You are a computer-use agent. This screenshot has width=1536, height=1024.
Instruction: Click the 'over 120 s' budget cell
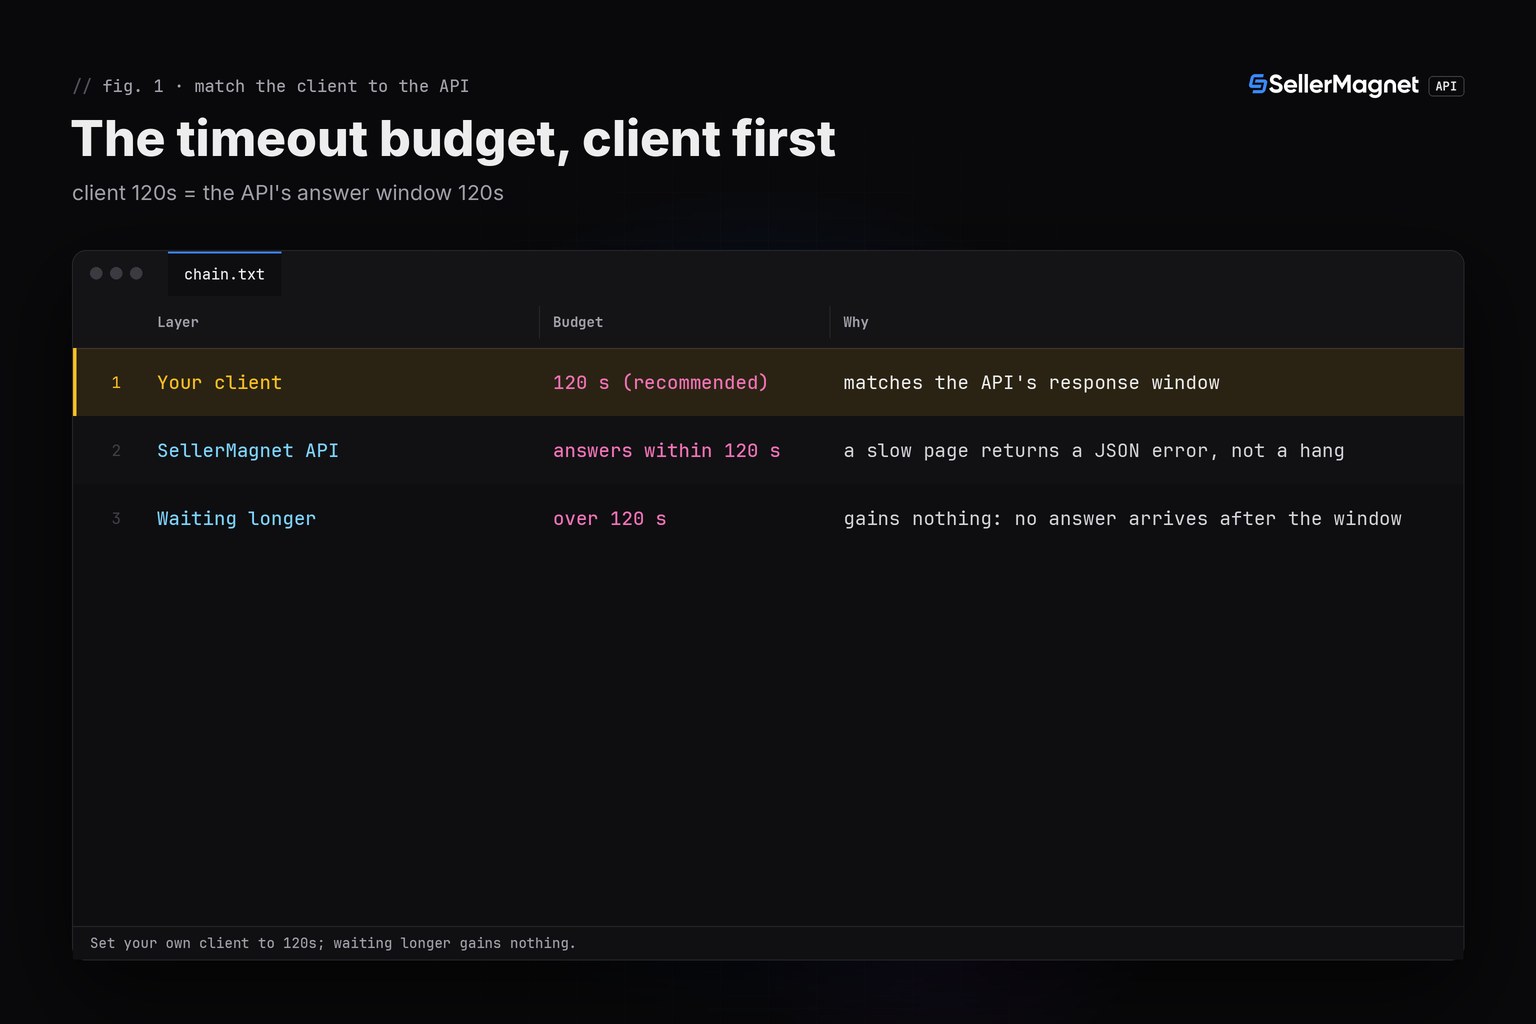[x=610, y=518]
